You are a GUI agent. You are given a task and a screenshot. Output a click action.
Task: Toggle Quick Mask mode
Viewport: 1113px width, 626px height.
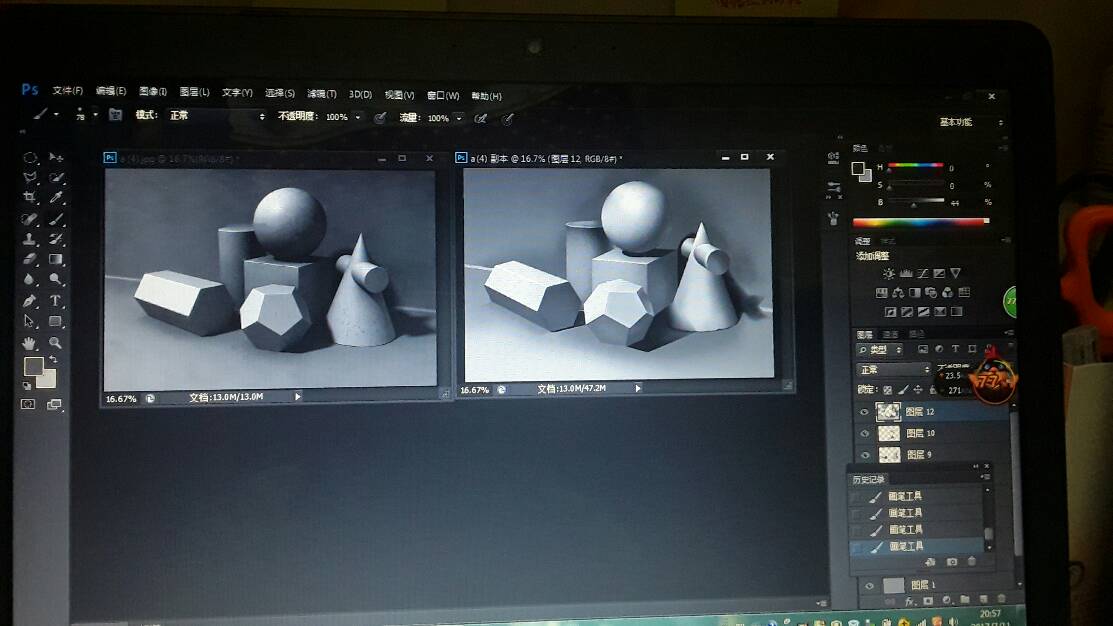coord(28,404)
